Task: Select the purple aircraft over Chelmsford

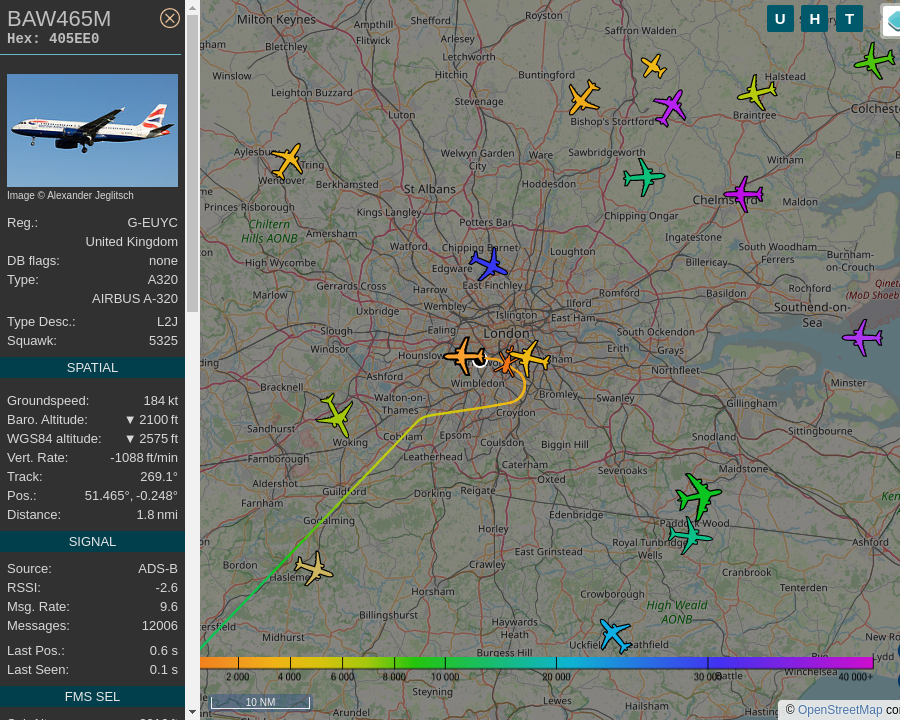Action: pos(743,194)
